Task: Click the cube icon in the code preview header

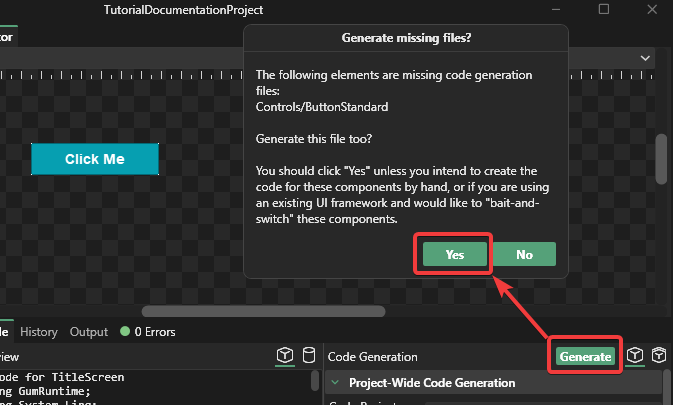Action: tap(285, 356)
